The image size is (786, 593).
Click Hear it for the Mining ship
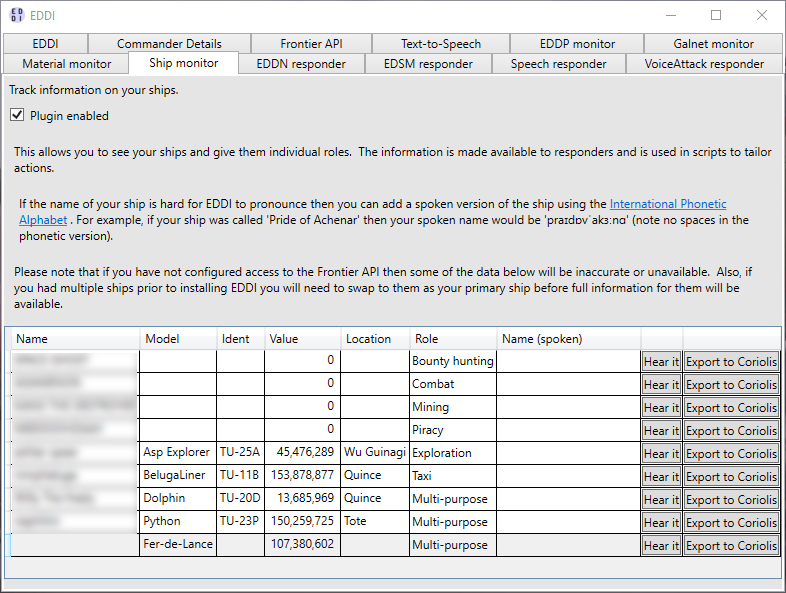click(661, 408)
